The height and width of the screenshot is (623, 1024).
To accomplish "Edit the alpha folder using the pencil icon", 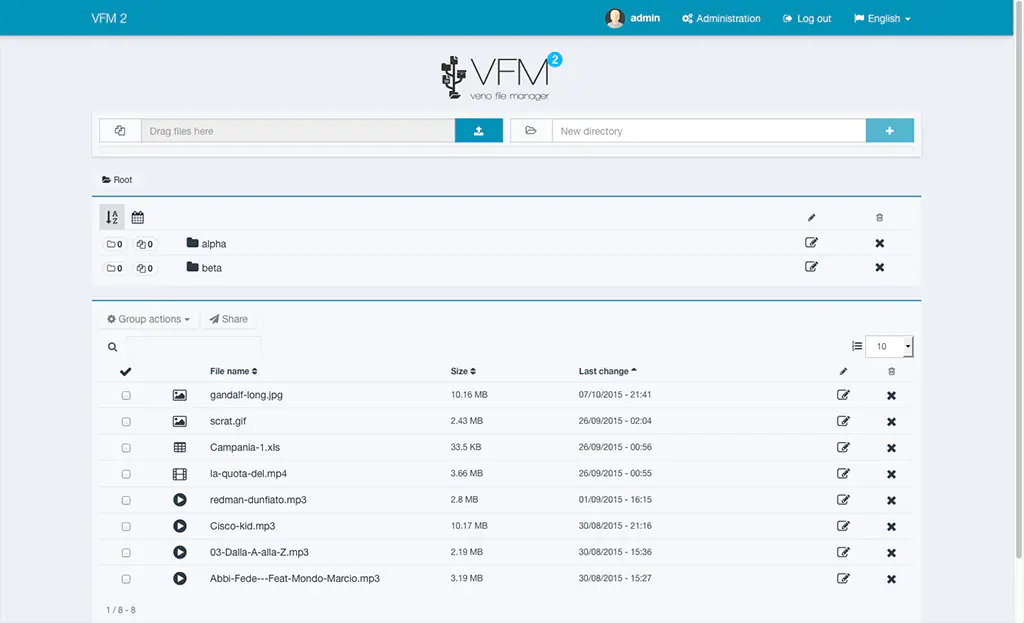I will click(x=811, y=242).
